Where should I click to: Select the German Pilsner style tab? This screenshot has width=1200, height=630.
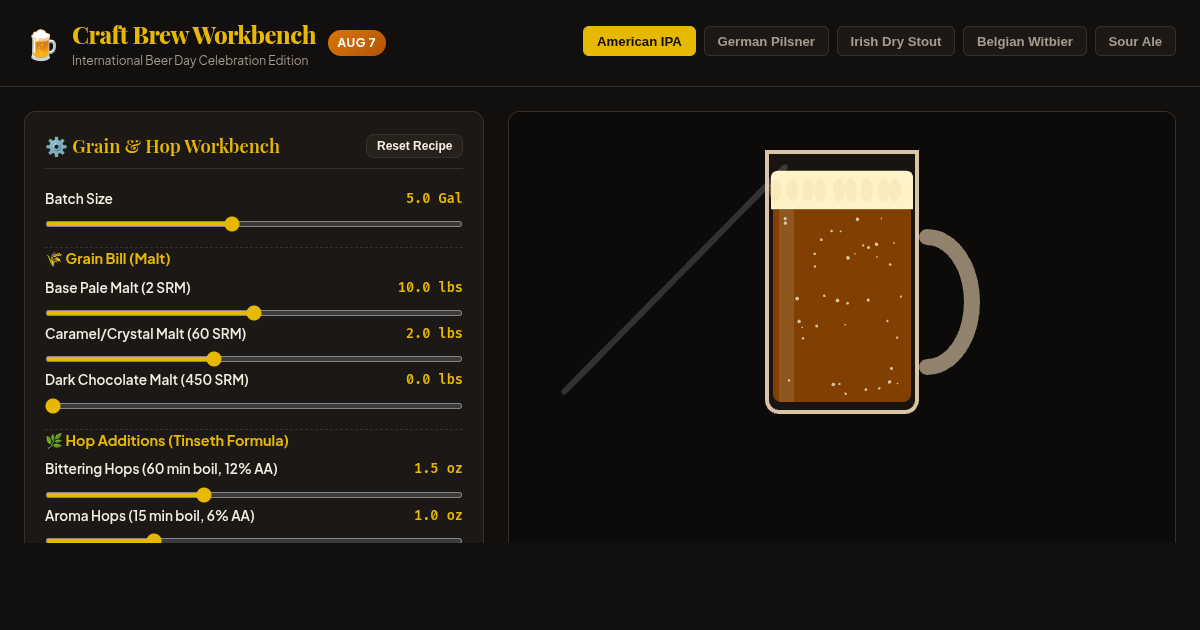pyautogui.click(x=766, y=41)
